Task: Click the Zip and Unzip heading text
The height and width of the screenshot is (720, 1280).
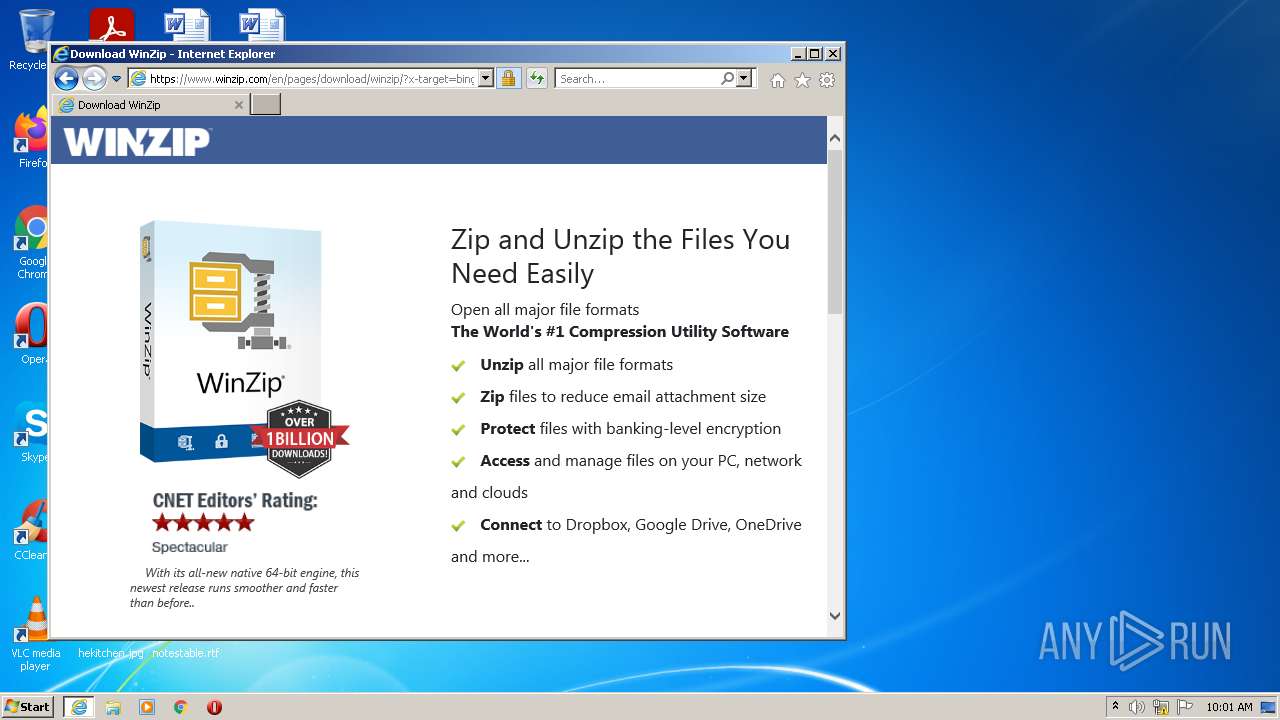Action: pyautogui.click(x=621, y=256)
